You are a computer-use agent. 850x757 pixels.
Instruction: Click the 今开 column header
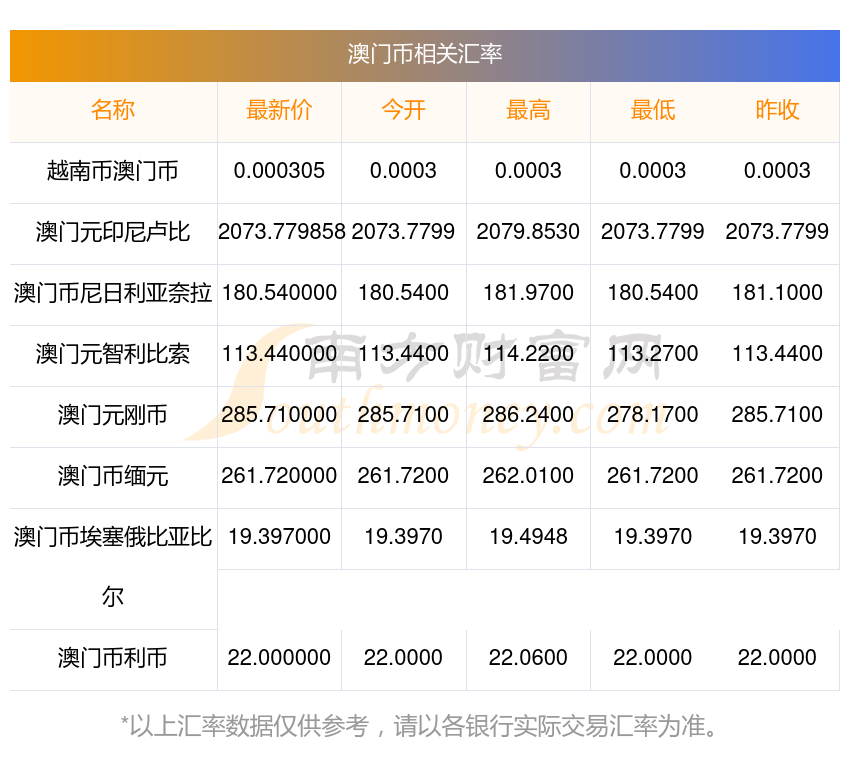coord(403,111)
